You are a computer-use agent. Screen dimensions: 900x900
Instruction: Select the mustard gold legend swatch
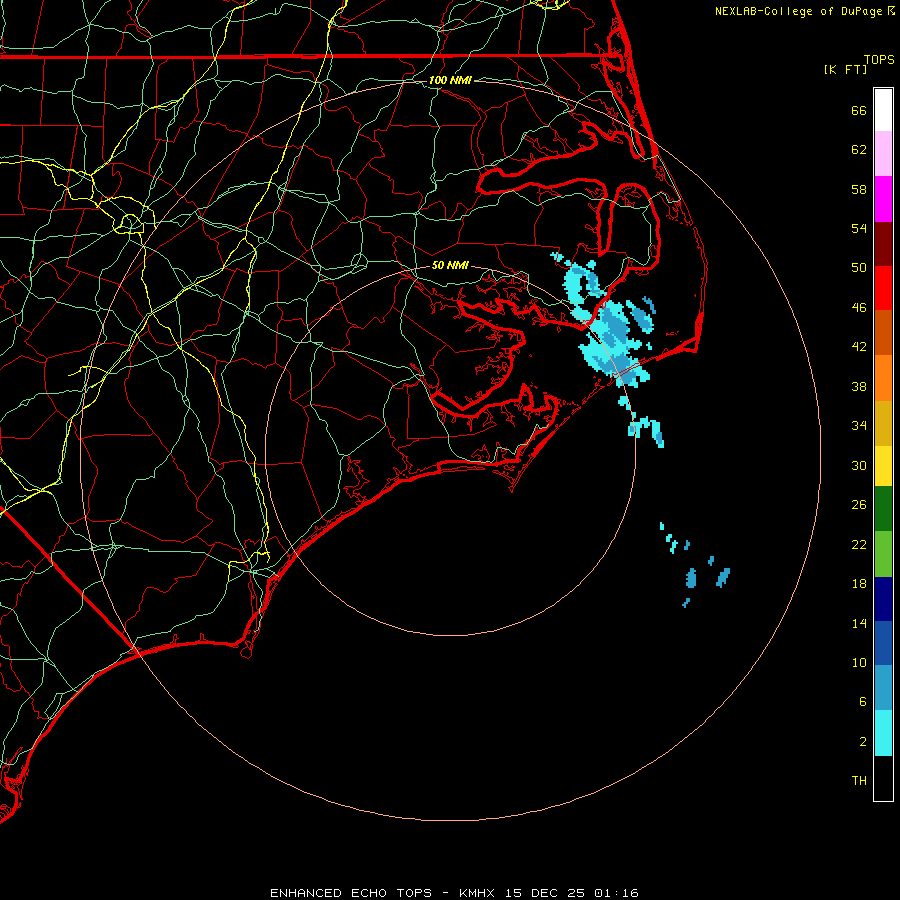click(883, 423)
